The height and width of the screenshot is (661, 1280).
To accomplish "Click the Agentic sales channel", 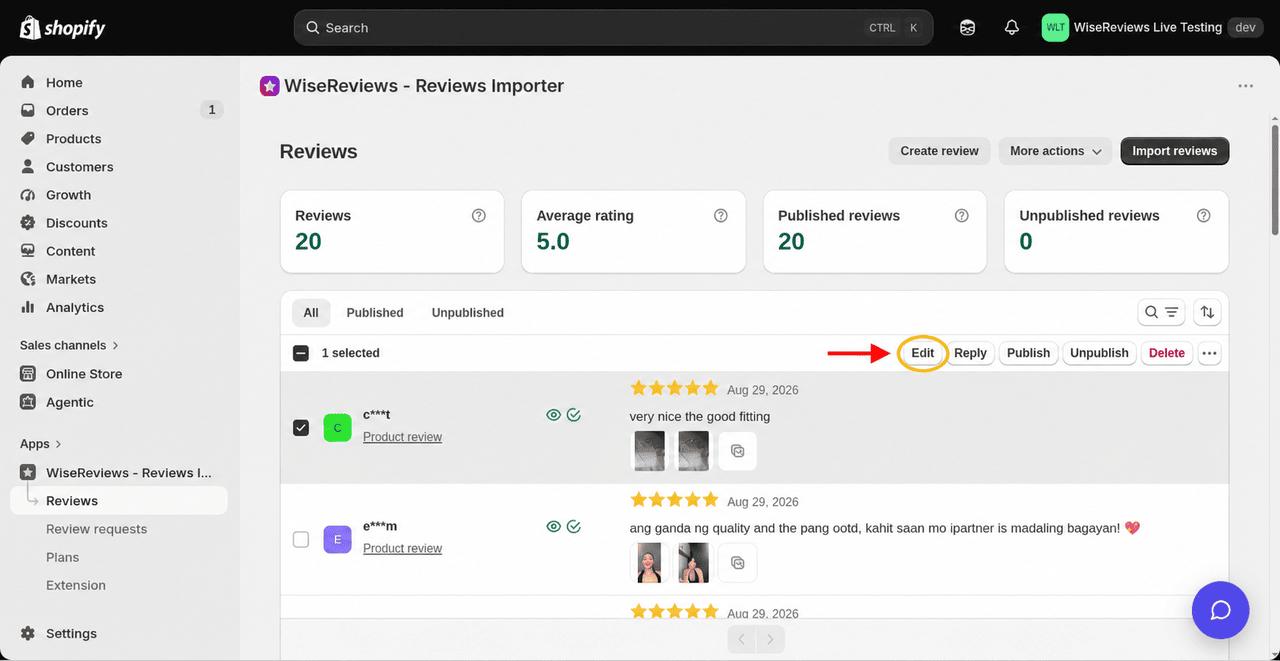I will coord(70,402).
